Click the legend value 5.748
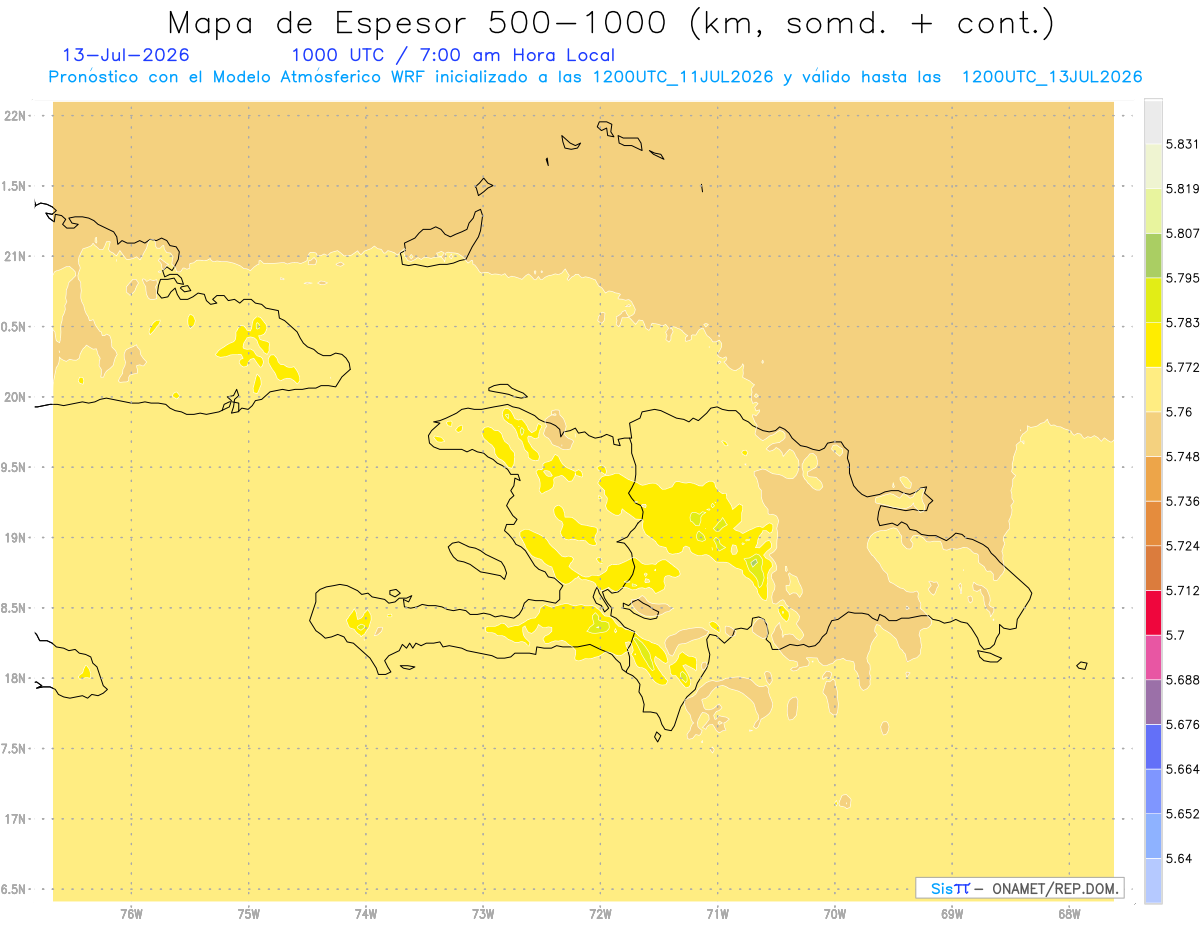 [1182, 457]
